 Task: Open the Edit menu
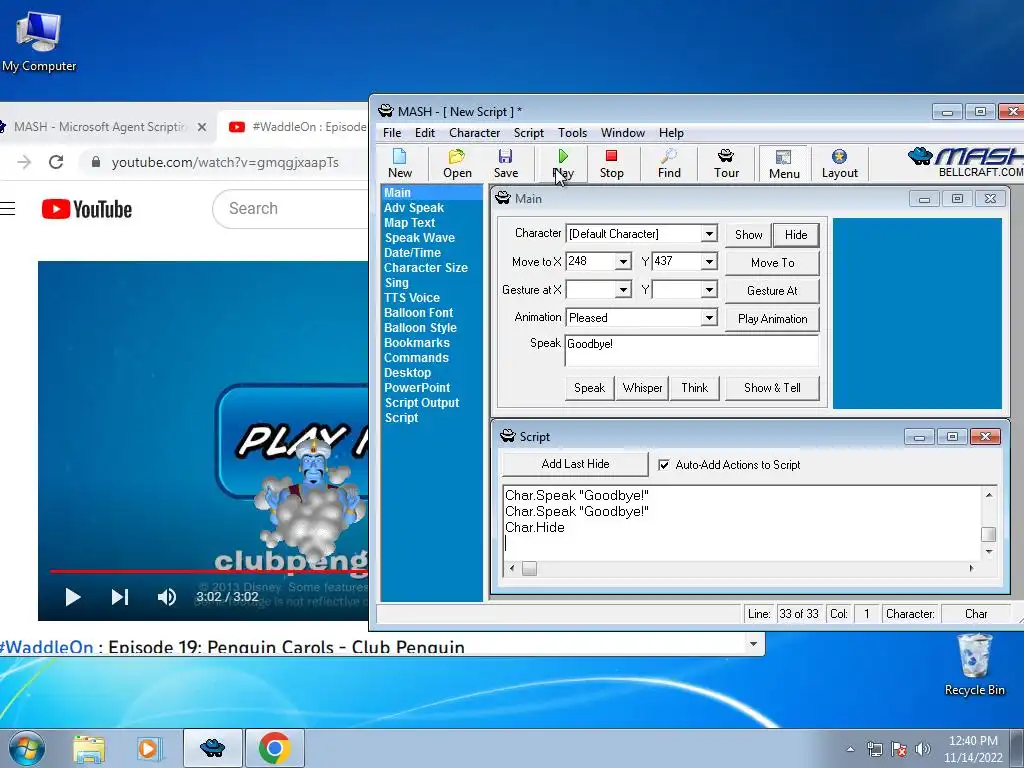(x=424, y=133)
